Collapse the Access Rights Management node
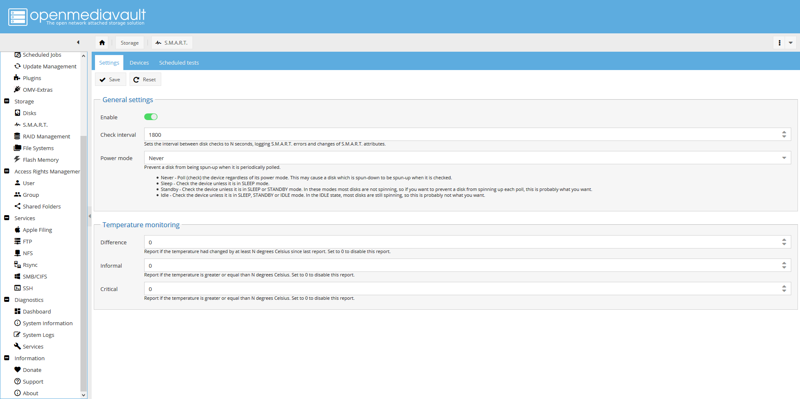This screenshot has width=800, height=399. pyautogui.click(x=7, y=171)
